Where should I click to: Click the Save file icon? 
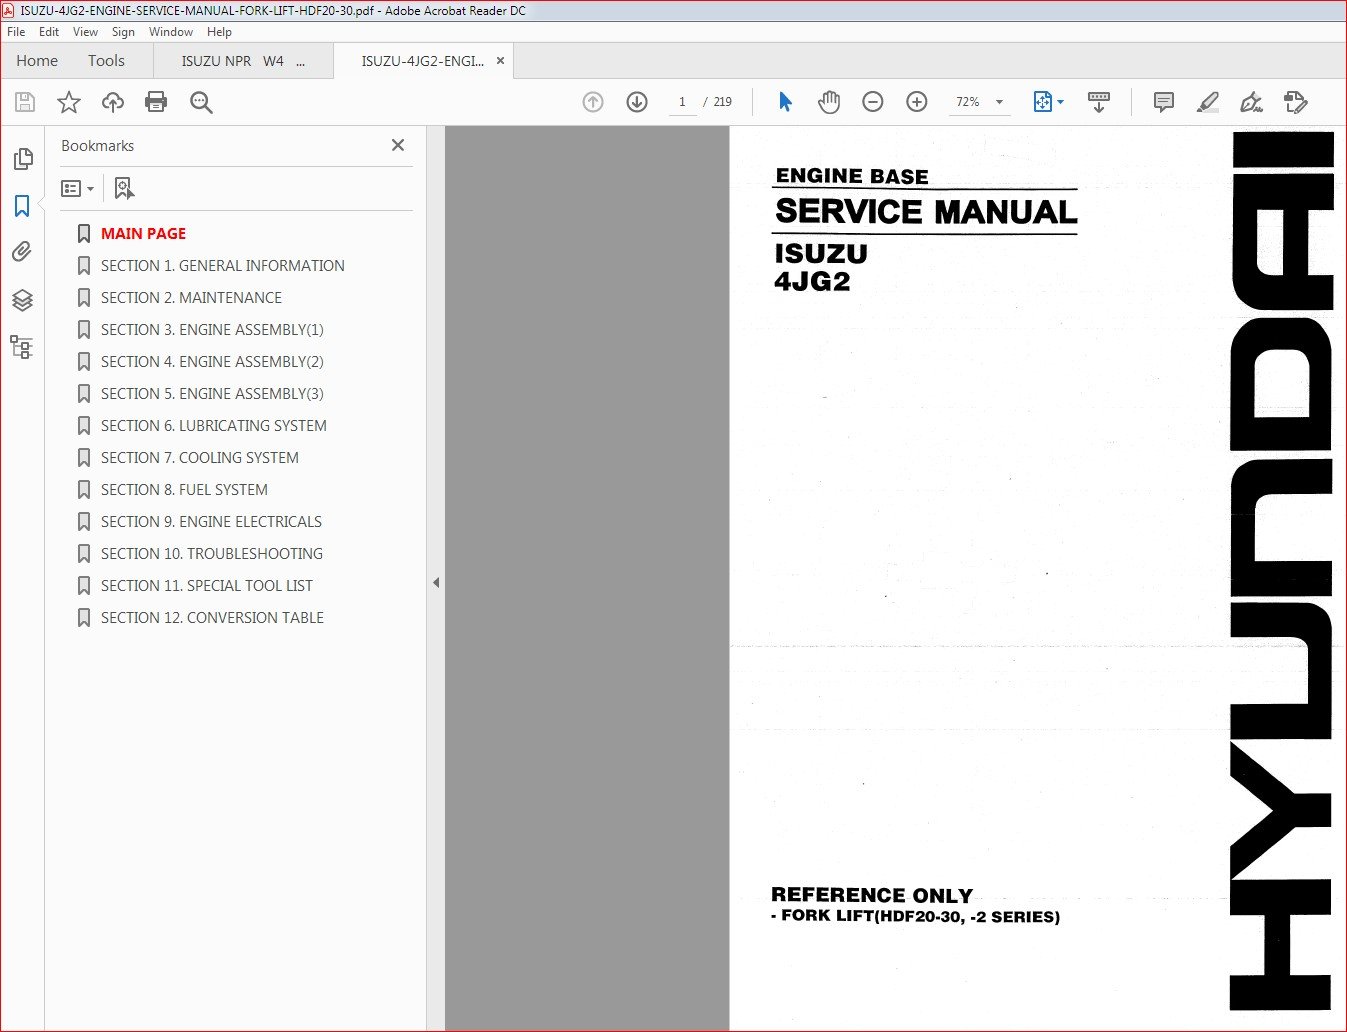(25, 102)
